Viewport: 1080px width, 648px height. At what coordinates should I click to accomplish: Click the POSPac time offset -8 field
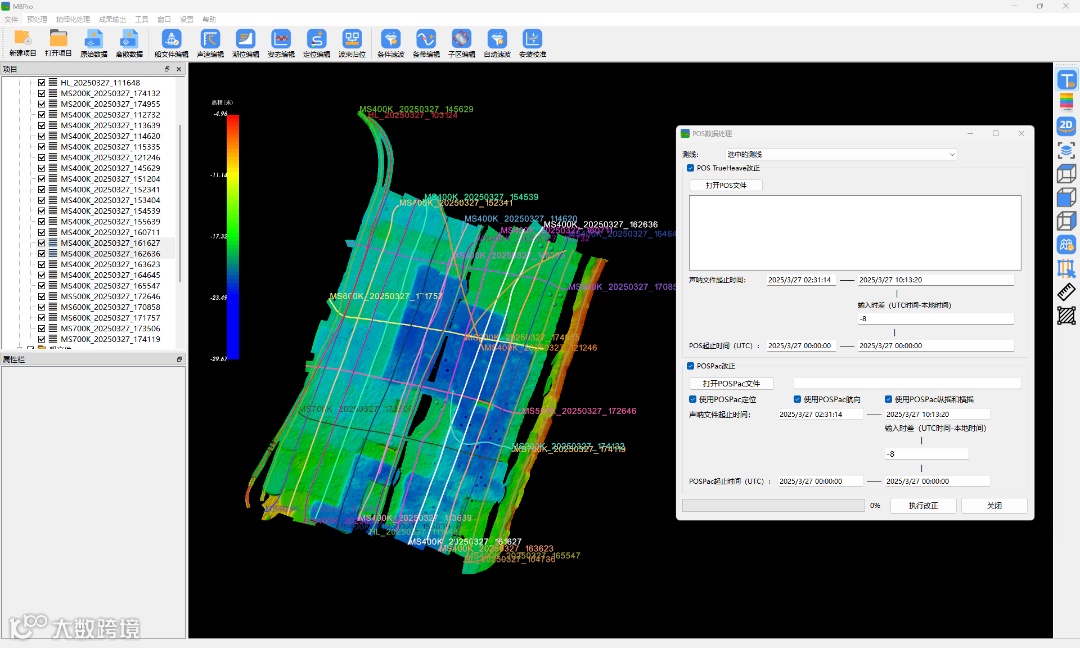coord(926,454)
